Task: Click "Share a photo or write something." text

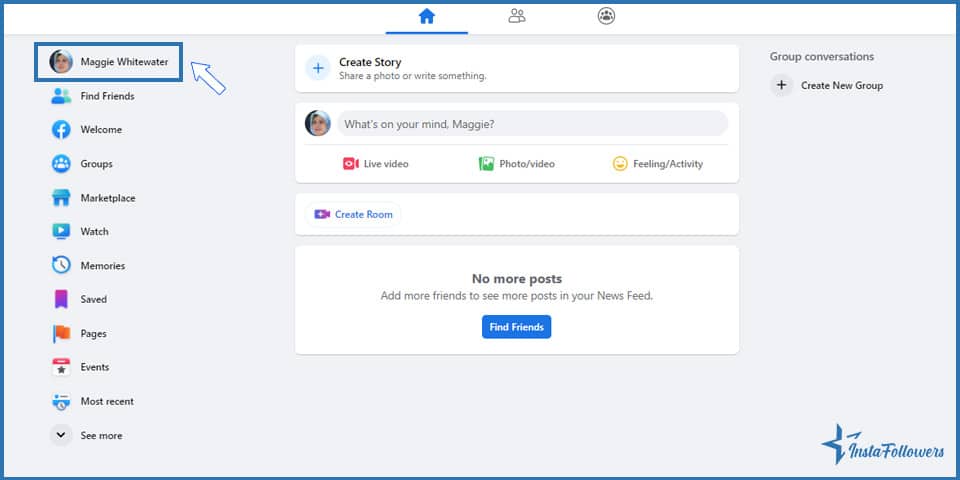Action: pos(413,76)
